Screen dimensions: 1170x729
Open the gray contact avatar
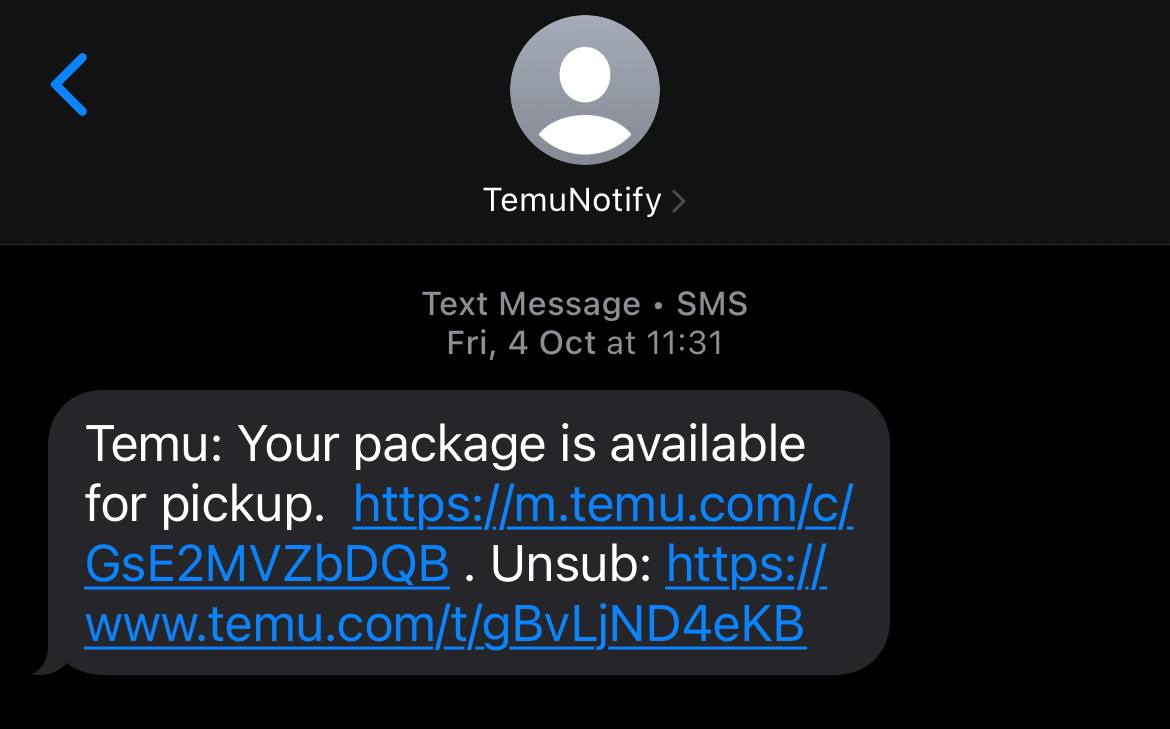[x=584, y=90]
